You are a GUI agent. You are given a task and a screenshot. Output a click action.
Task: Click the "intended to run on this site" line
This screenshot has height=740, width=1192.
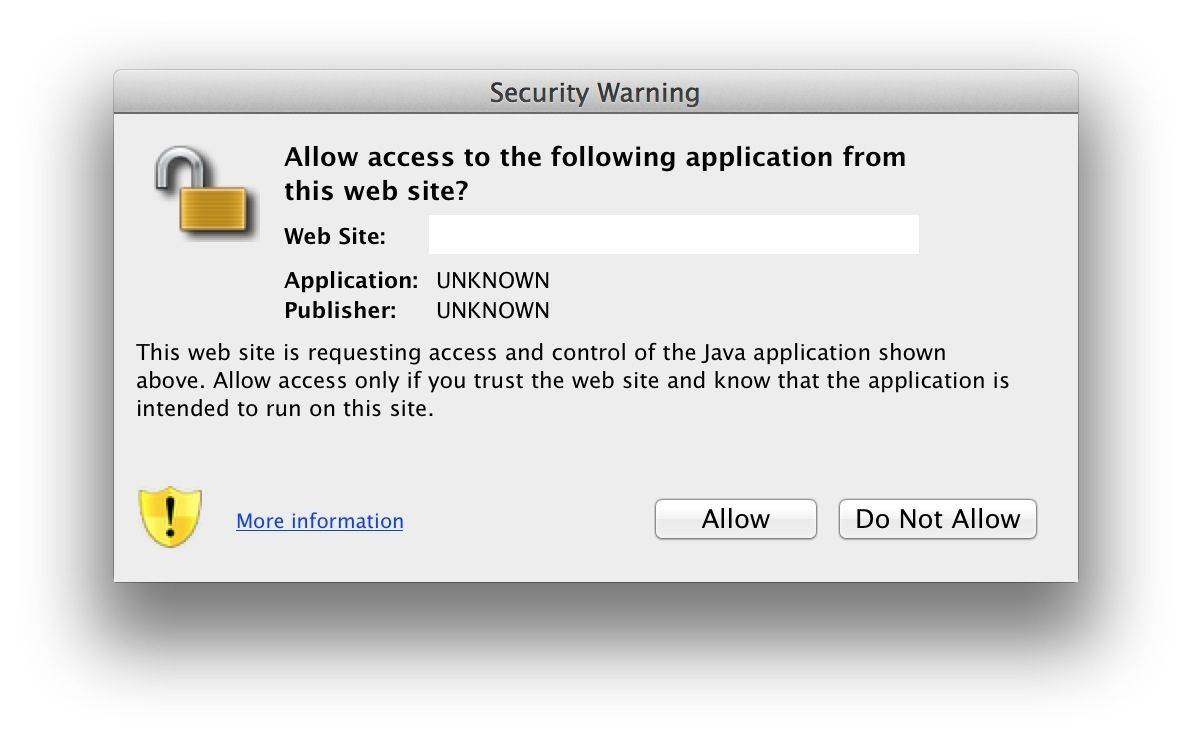(285, 408)
